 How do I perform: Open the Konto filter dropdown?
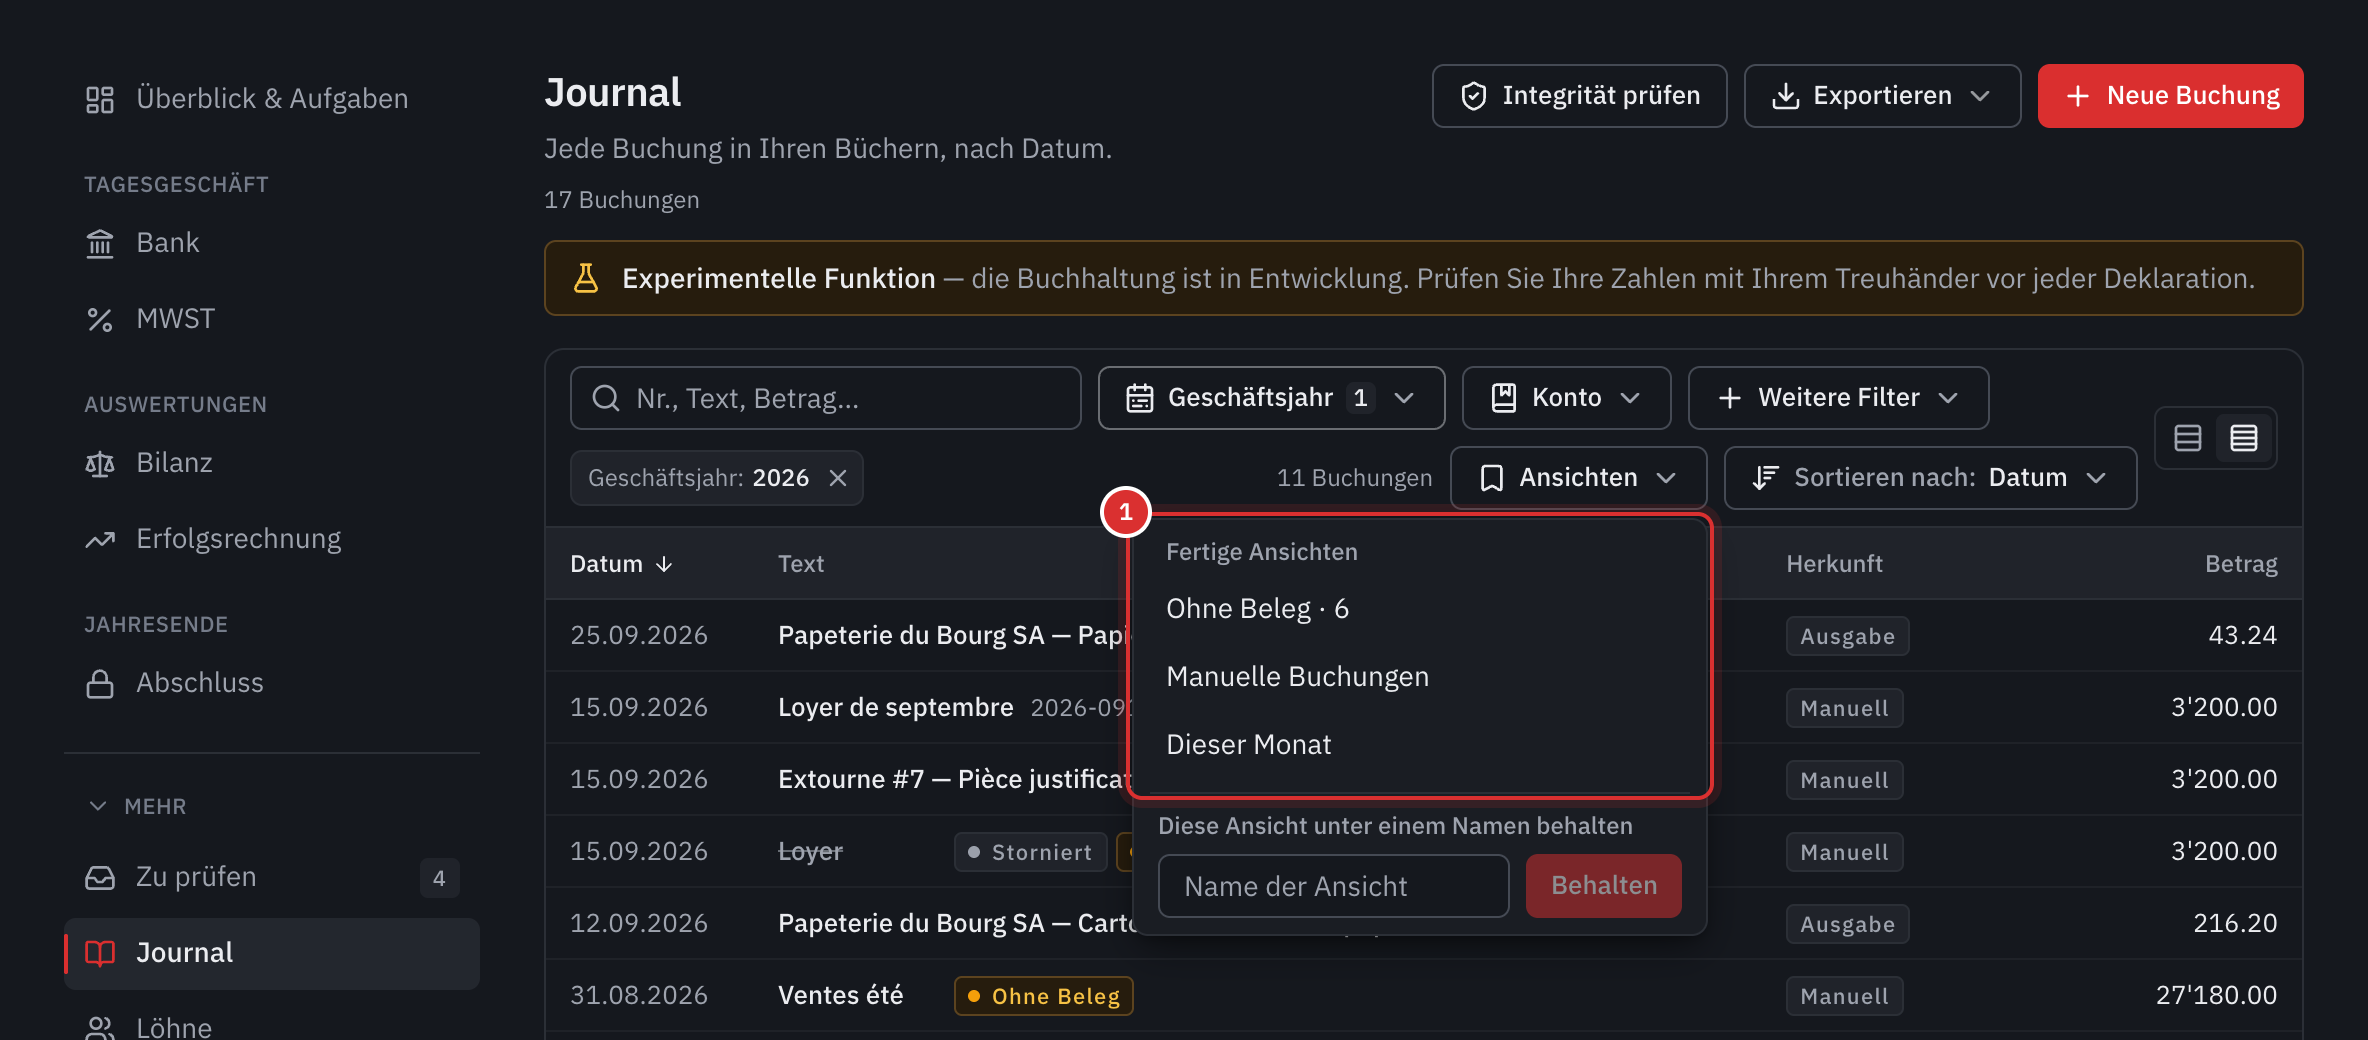(x=1567, y=398)
